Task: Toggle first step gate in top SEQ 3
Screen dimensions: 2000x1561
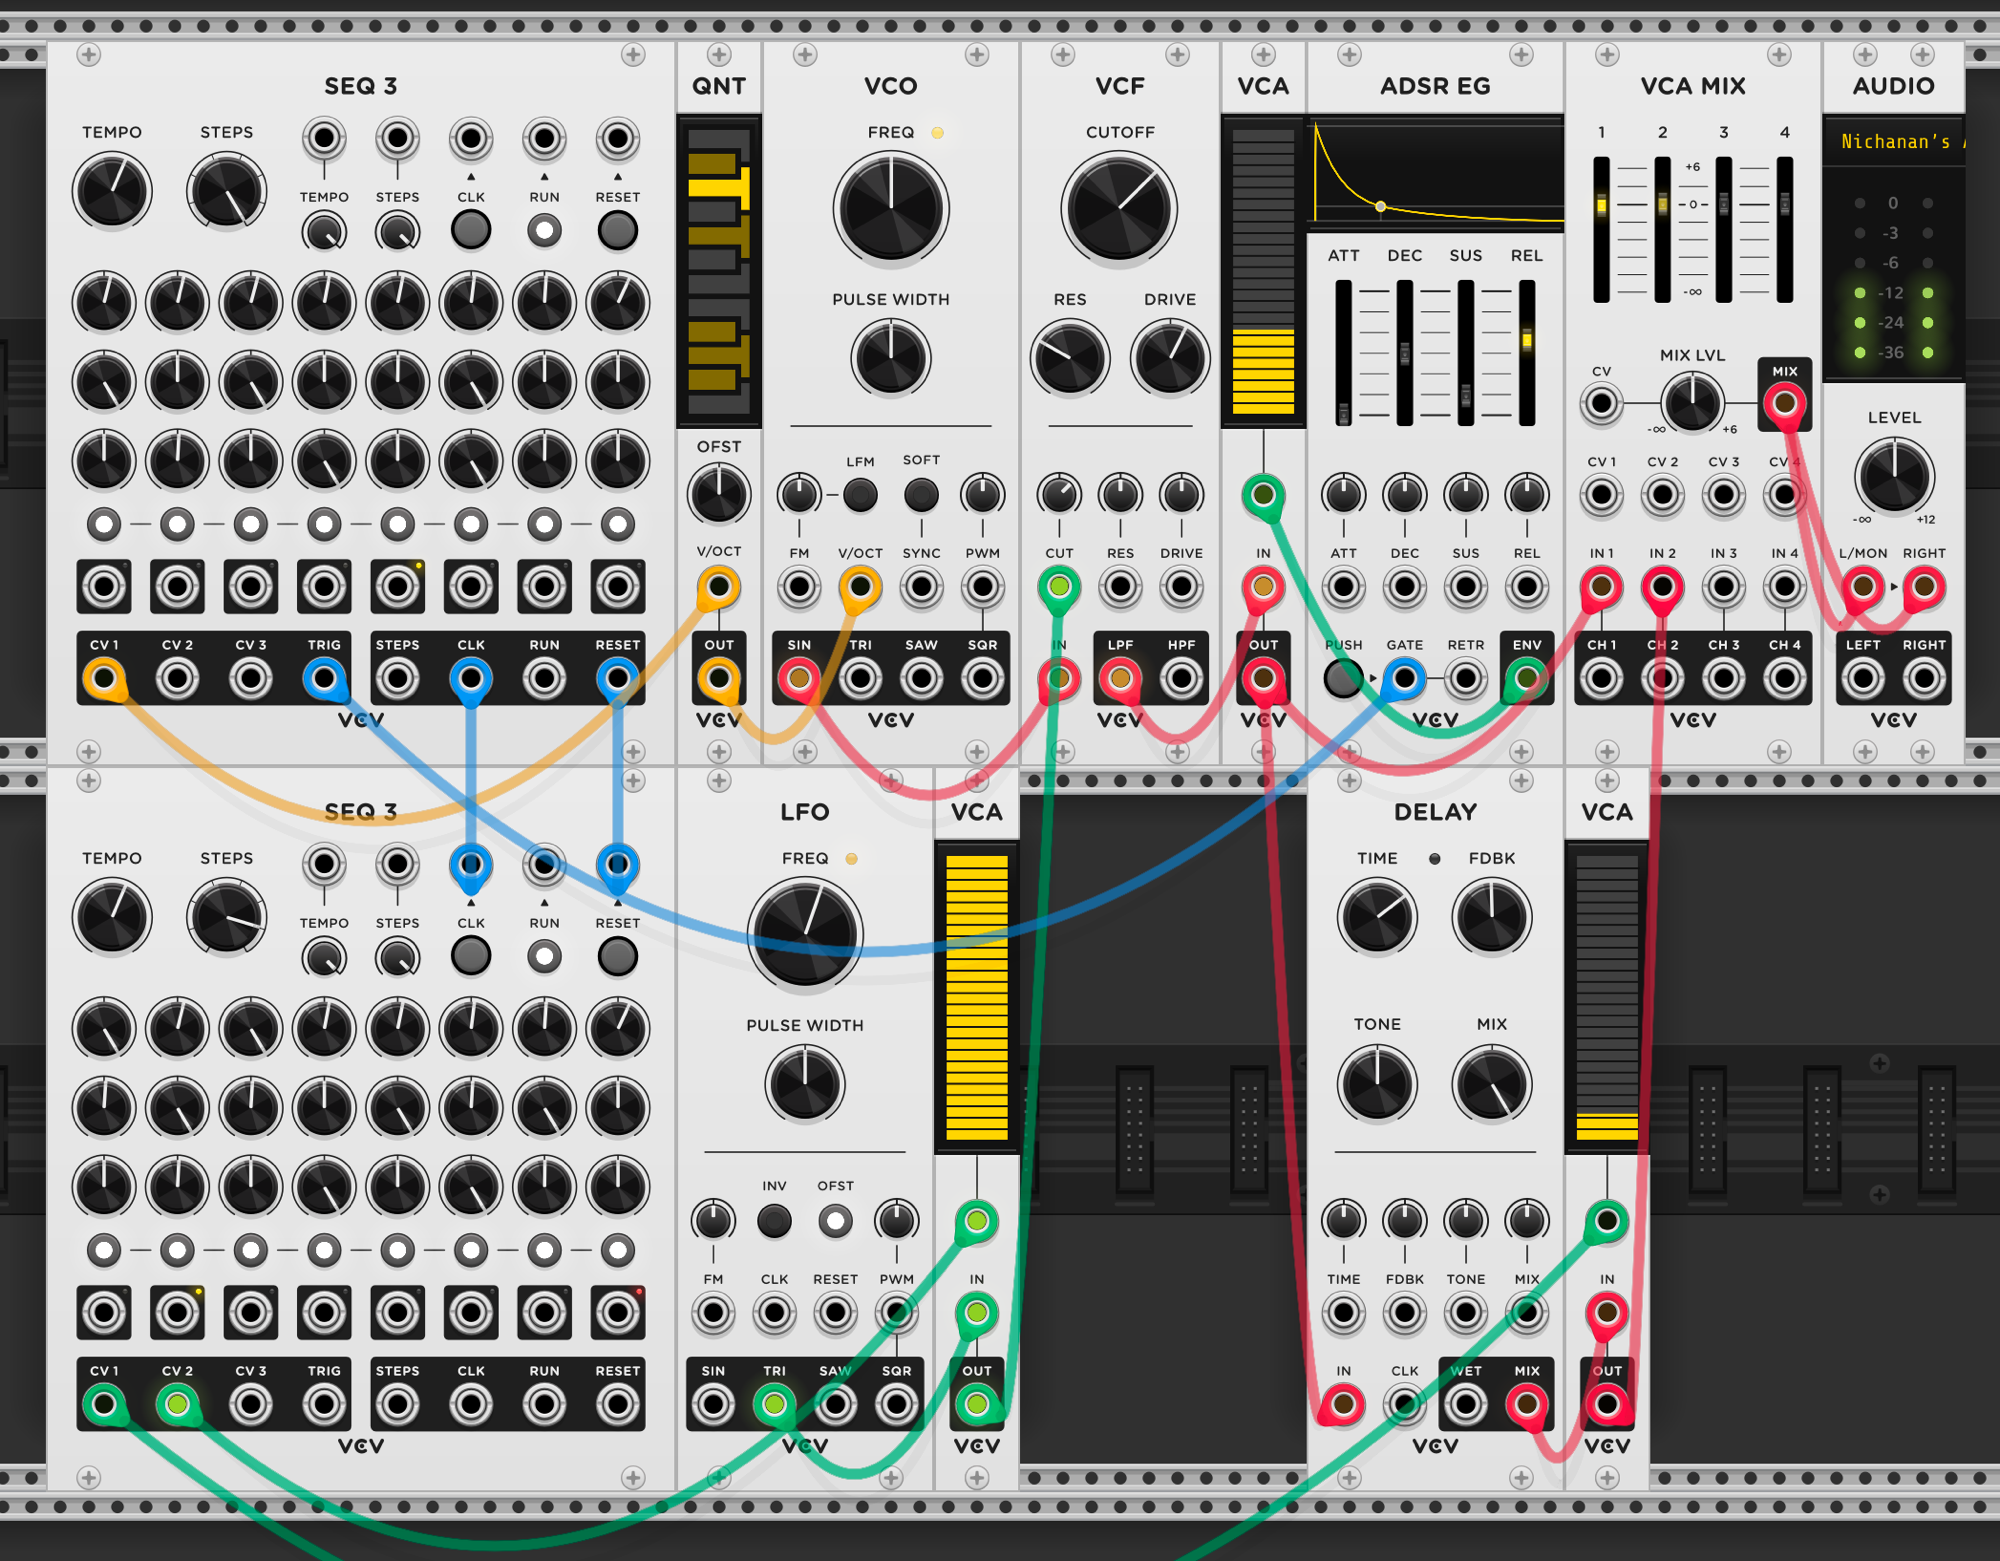Action: coord(104,523)
